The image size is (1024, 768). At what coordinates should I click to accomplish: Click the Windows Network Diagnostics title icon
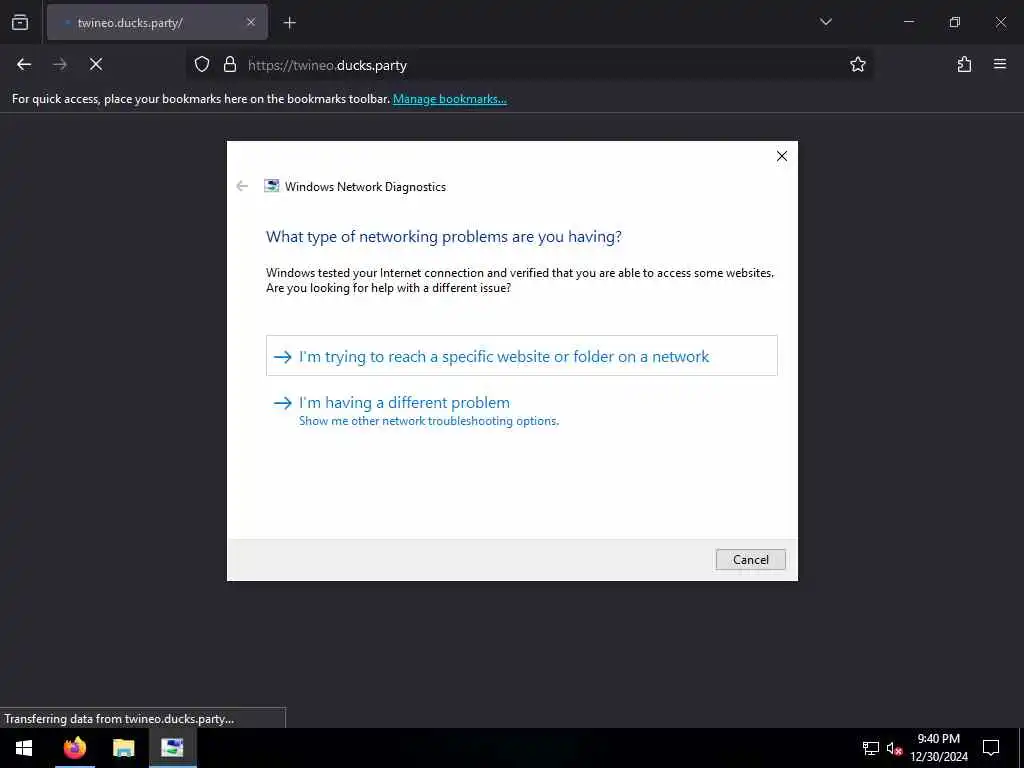(x=271, y=186)
